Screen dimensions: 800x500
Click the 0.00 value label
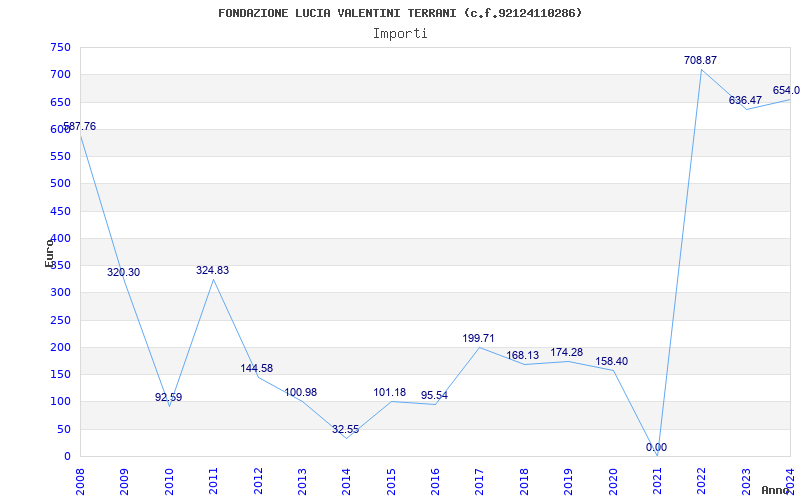(656, 448)
